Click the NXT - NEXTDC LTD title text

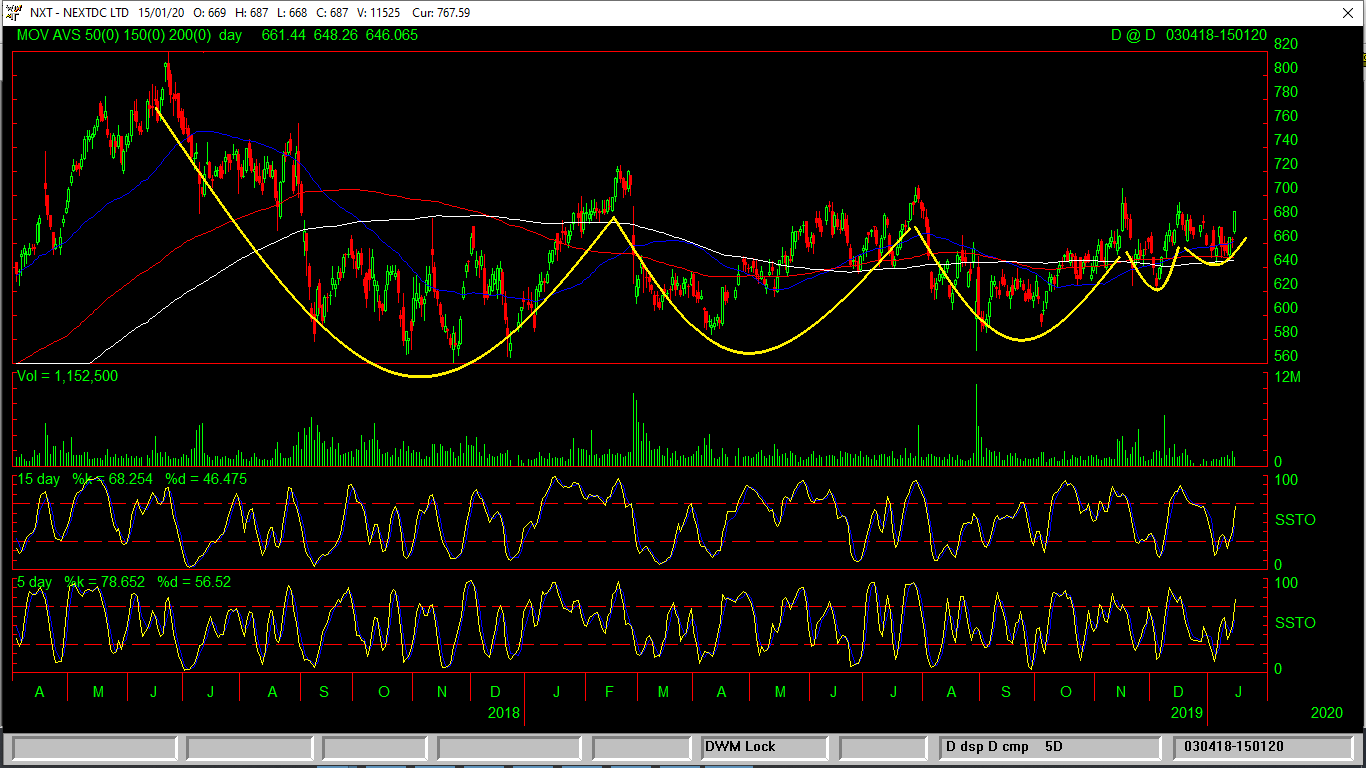tap(79, 13)
